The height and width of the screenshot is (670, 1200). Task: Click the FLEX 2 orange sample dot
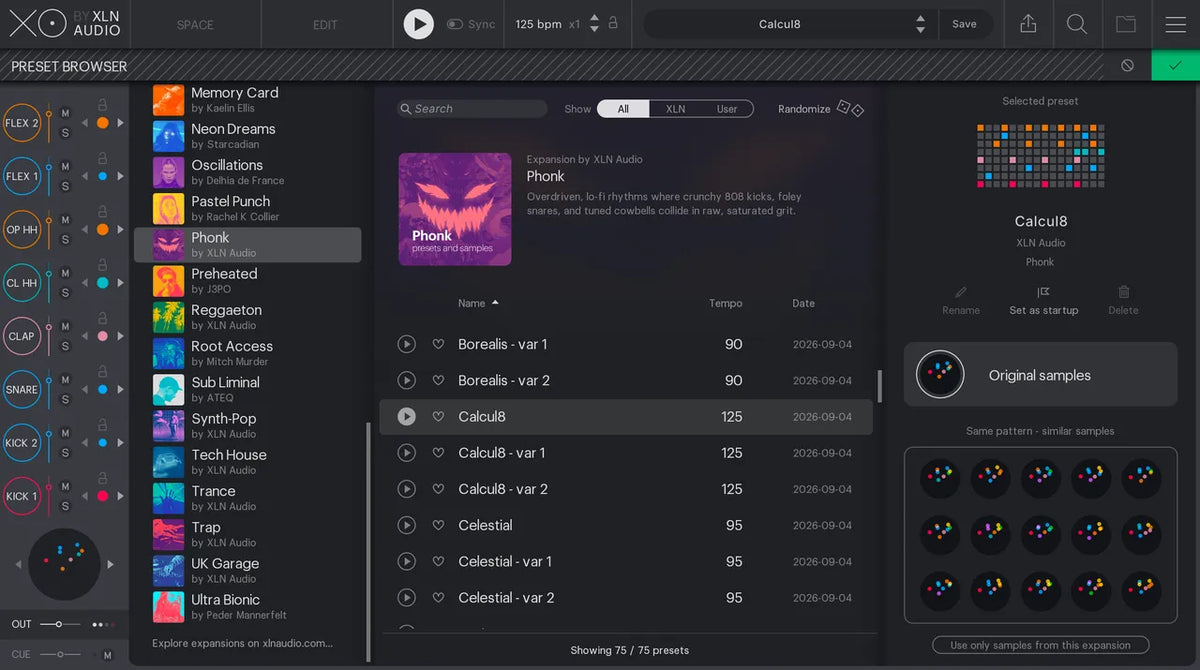(x=102, y=123)
